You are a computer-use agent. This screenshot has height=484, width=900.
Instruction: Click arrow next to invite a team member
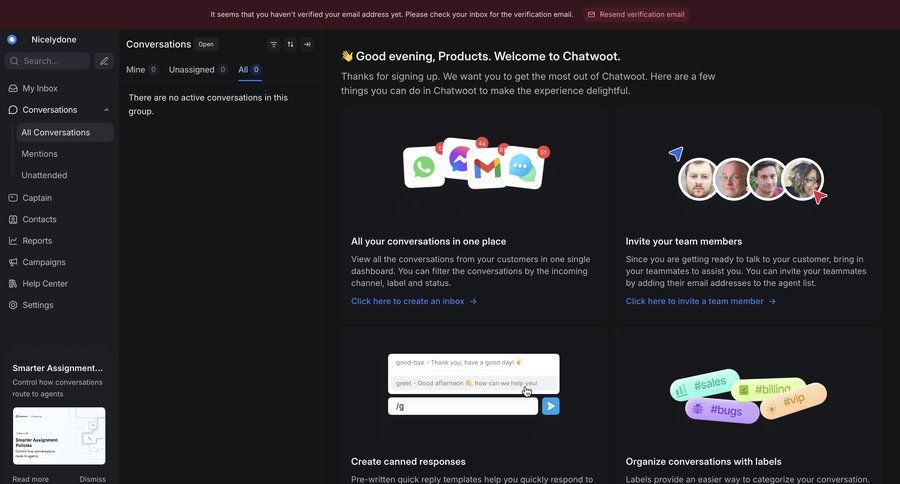click(772, 301)
